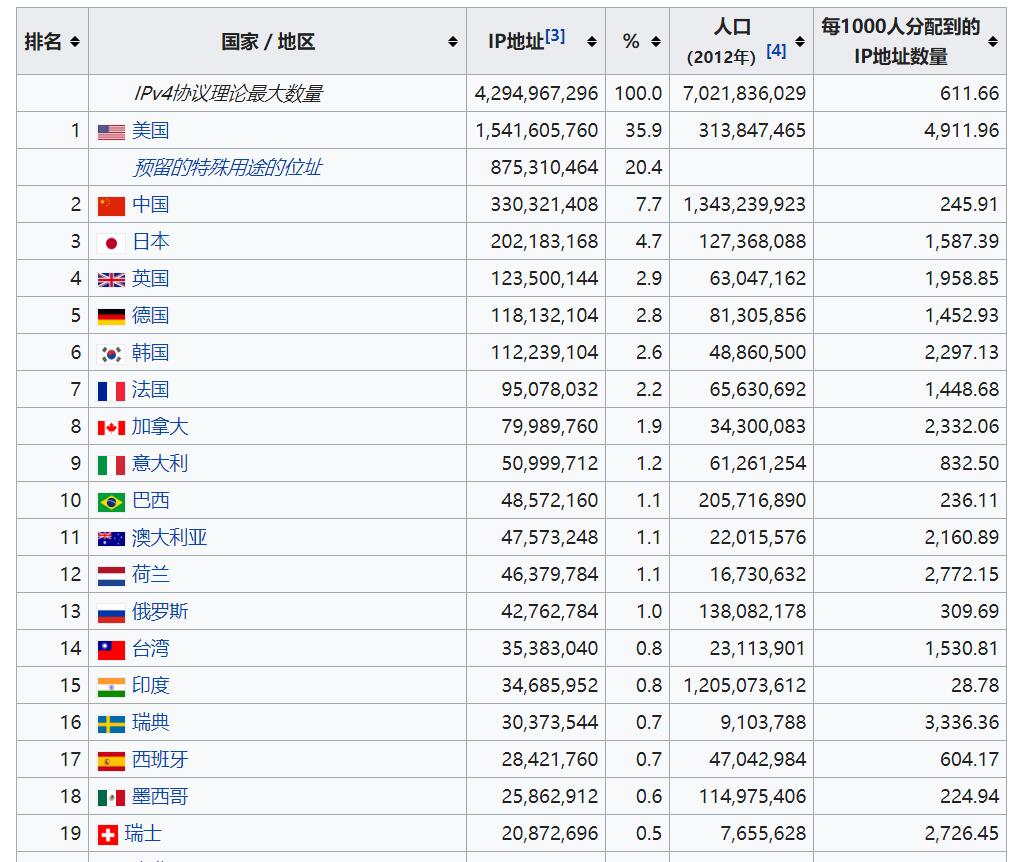This screenshot has height=862, width=1024.
Task: Select US IP count 1,541,605,760
Action: pos(536,131)
